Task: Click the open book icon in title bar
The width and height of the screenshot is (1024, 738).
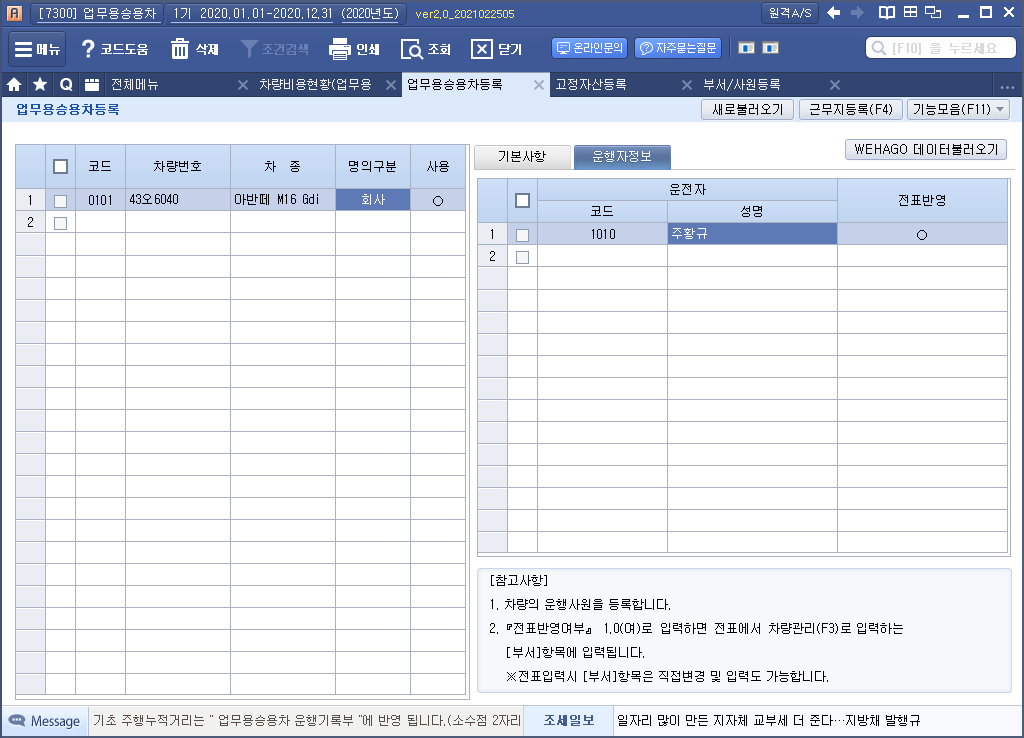Action: click(x=886, y=12)
